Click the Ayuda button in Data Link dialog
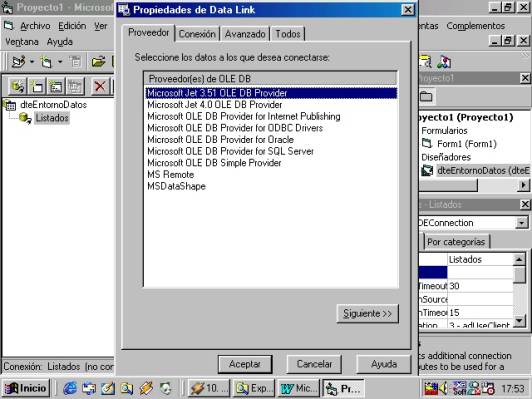 384,364
